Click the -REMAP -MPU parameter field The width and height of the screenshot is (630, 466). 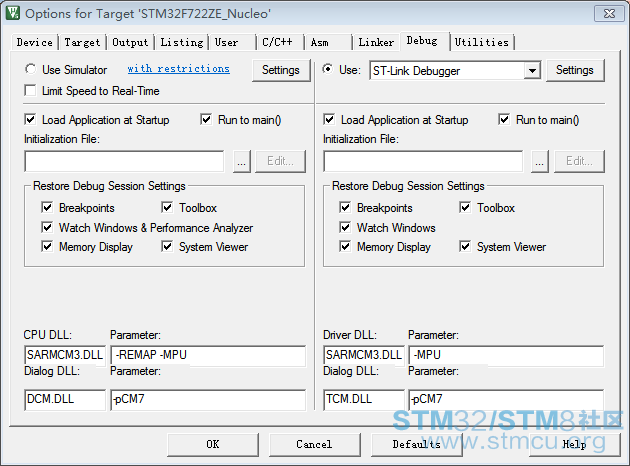tap(208, 356)
